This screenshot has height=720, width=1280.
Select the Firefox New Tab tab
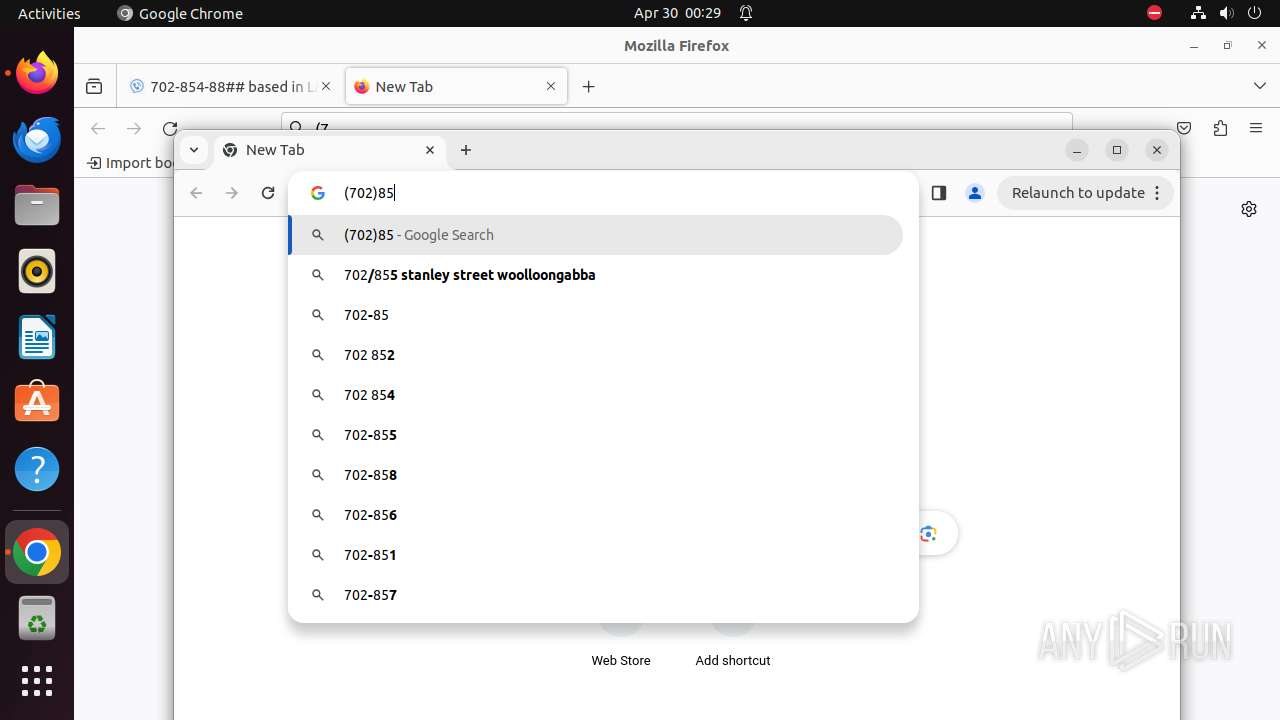[x=456, y=86]
